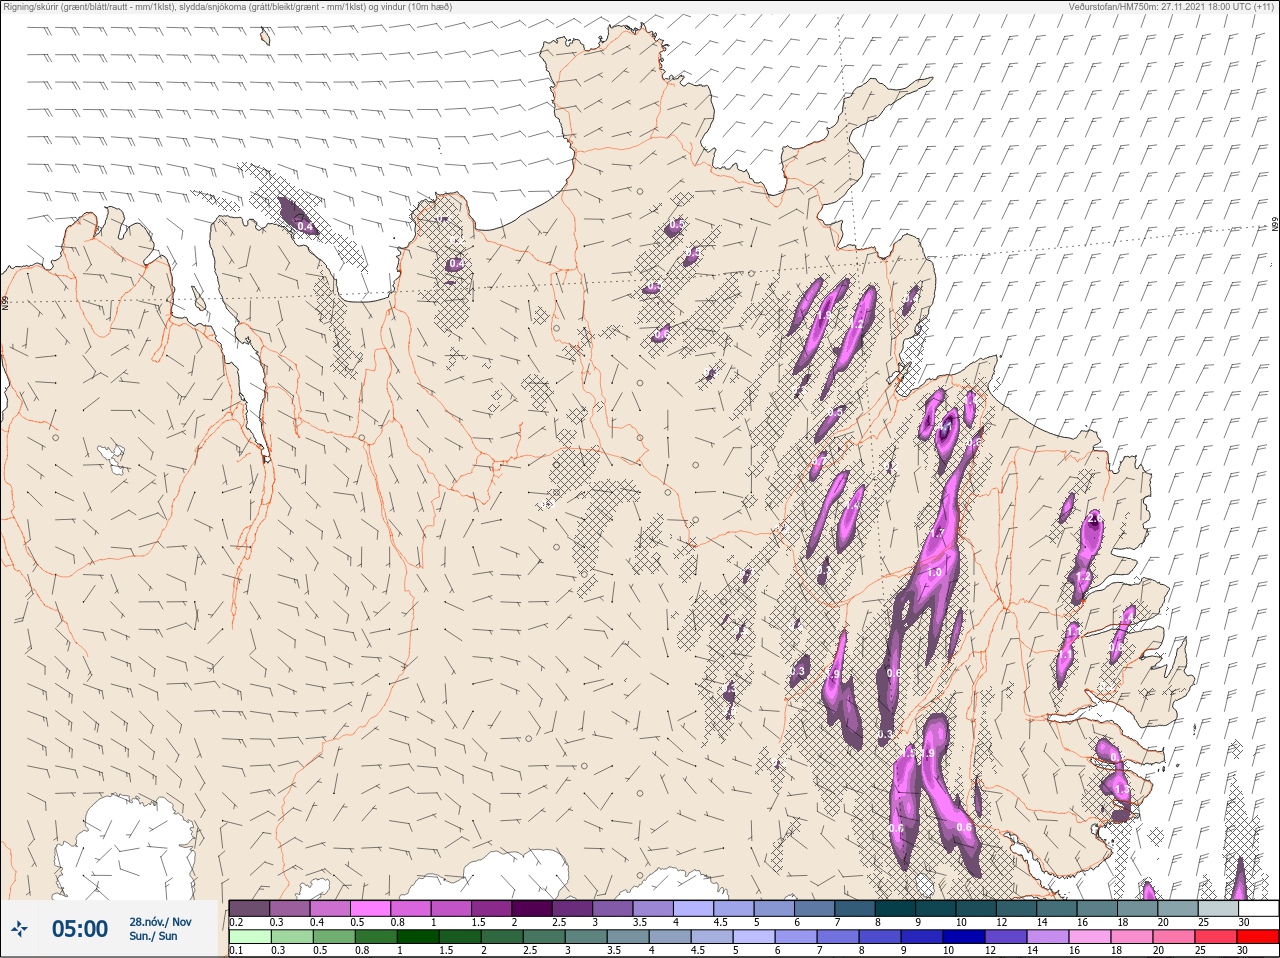
Task: Select the upper legend swatch labeled 10
Action: tap(977, 908)
